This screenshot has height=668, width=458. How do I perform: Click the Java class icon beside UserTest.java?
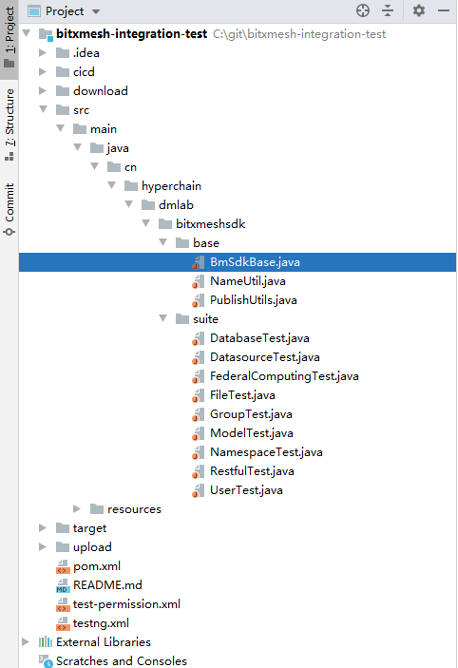pos(197,490)
